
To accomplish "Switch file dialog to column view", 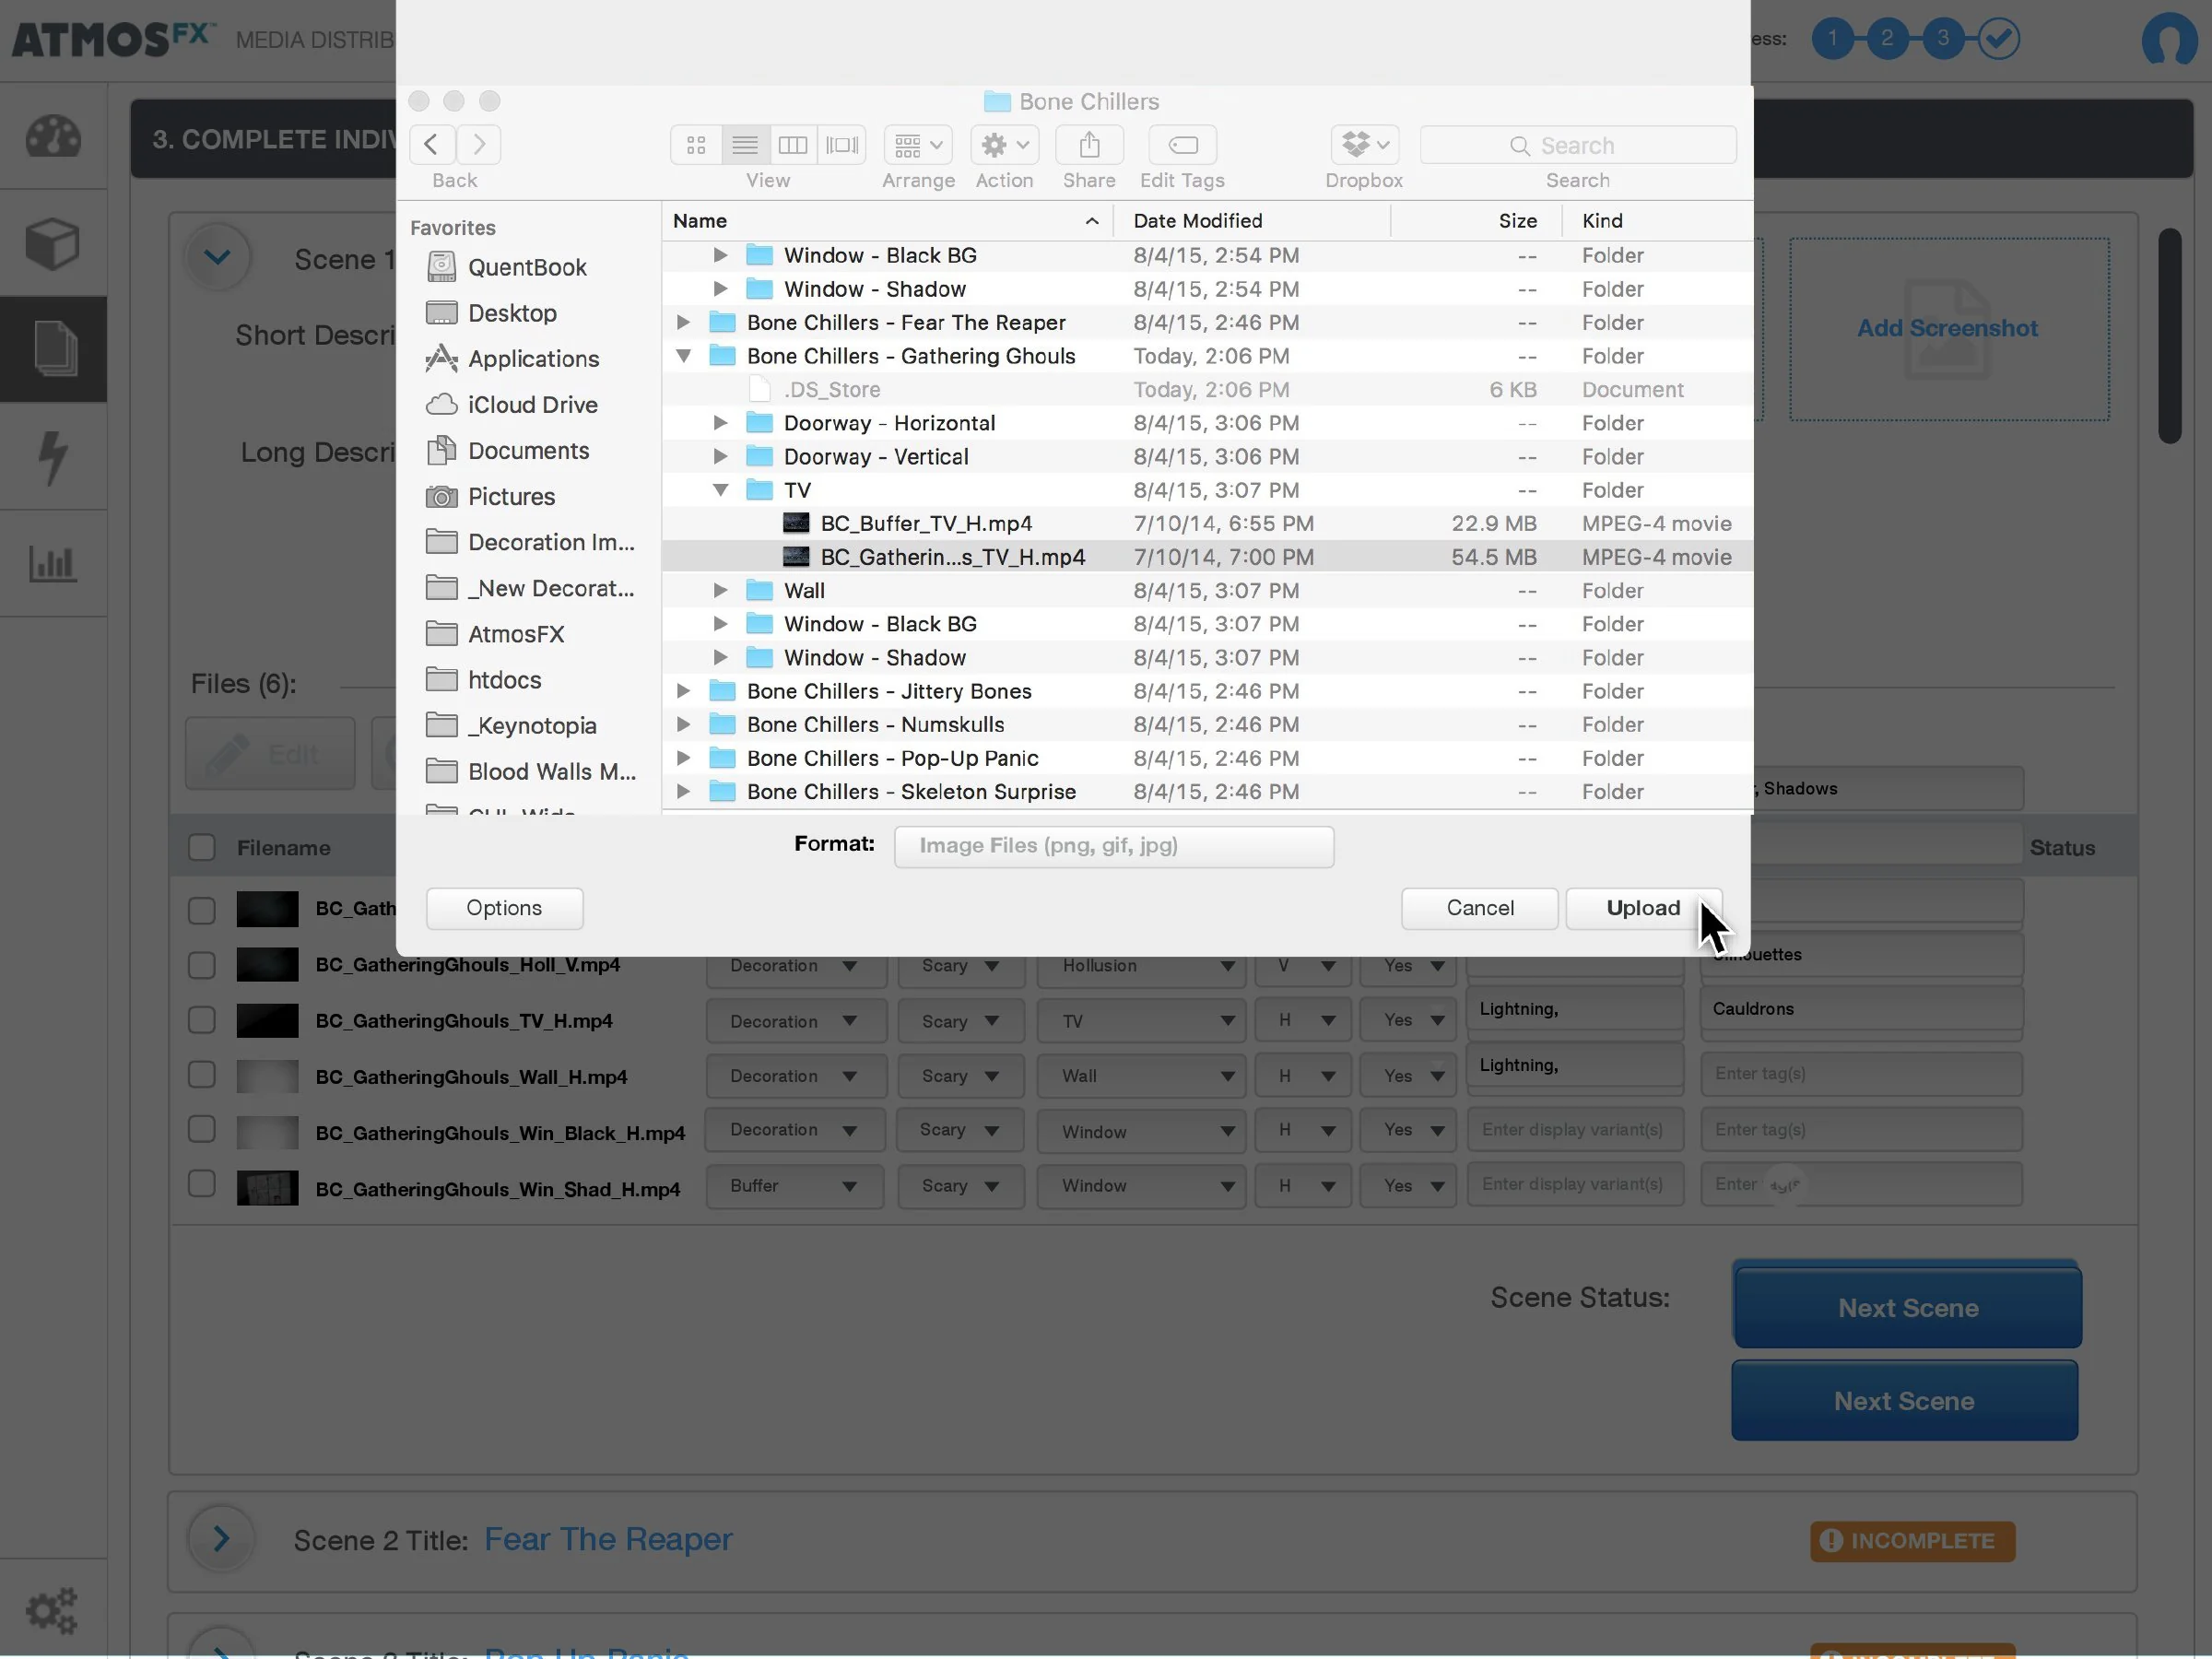I will click(x=793, y=145).
